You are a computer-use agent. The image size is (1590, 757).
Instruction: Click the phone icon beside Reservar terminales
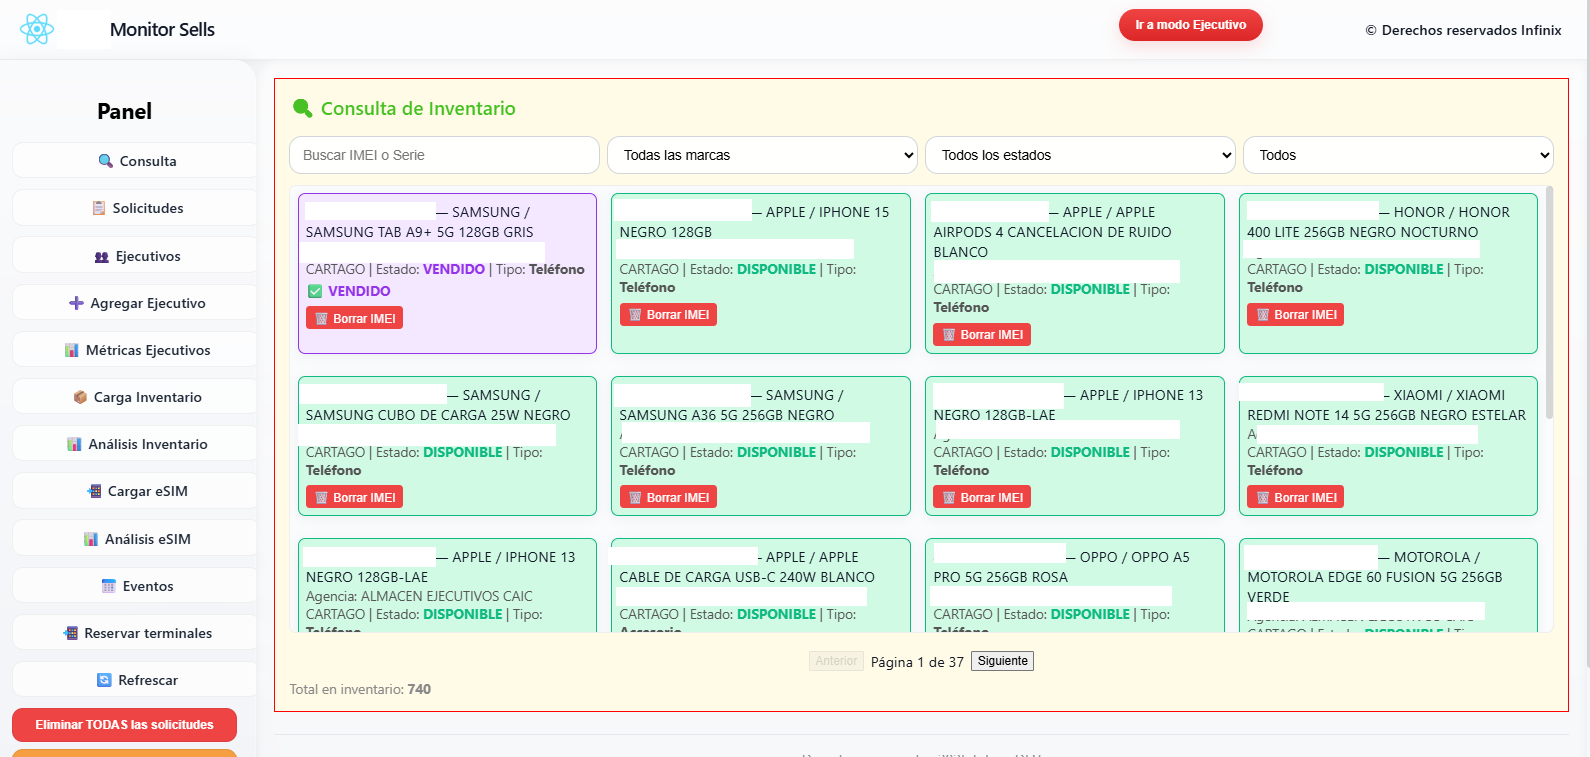coord(70,633)
